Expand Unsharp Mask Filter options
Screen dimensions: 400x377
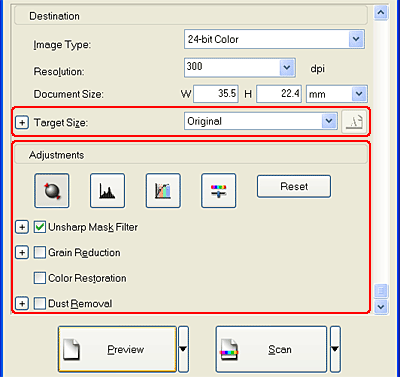tap(22, 227)
